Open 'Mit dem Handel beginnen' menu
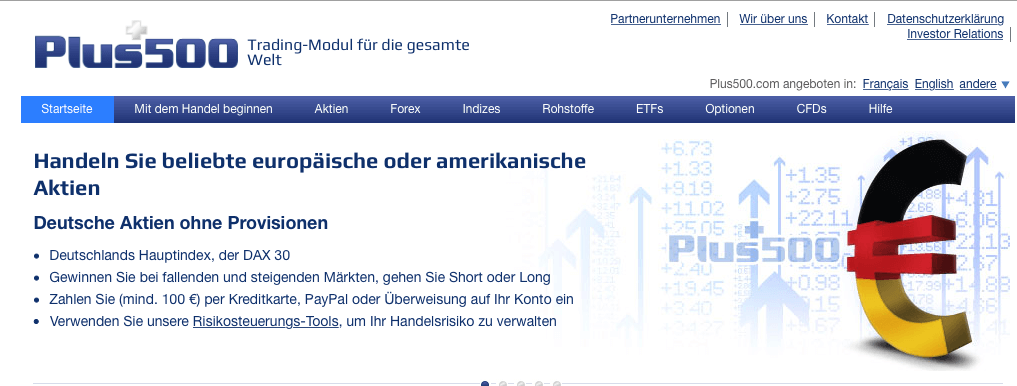This screenshot has width=1017, height=386. (x=203, y=109)
